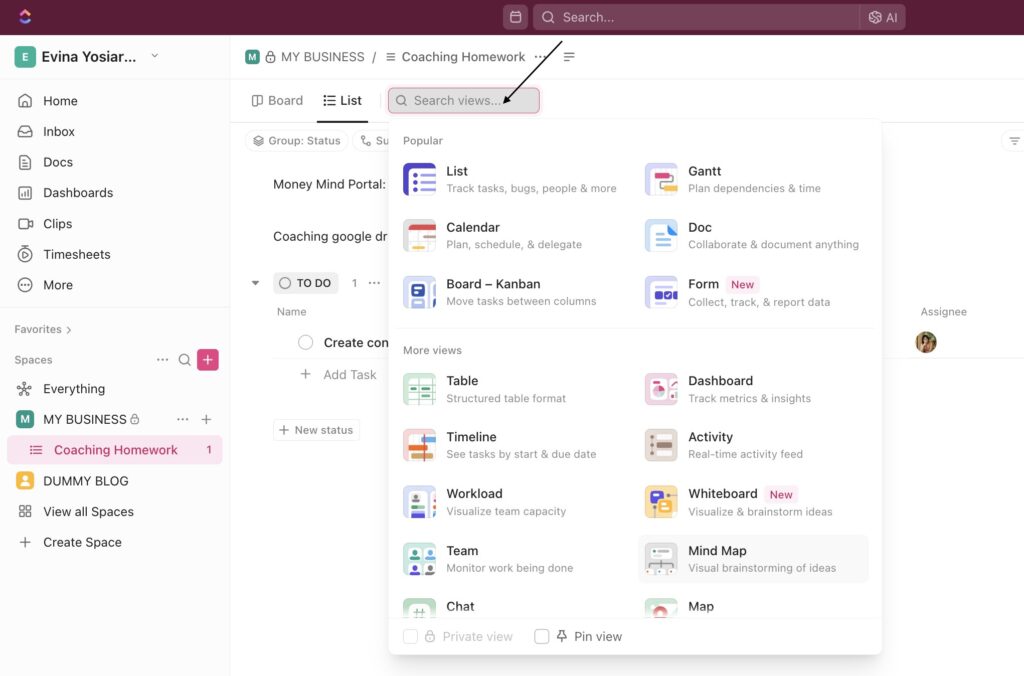Select the Gantt view icon

click(661, 180)
